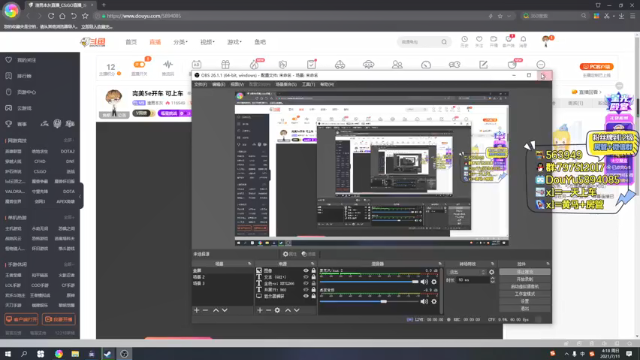
Task: Mute the second audio mixer track
Action: coord(424,301)
